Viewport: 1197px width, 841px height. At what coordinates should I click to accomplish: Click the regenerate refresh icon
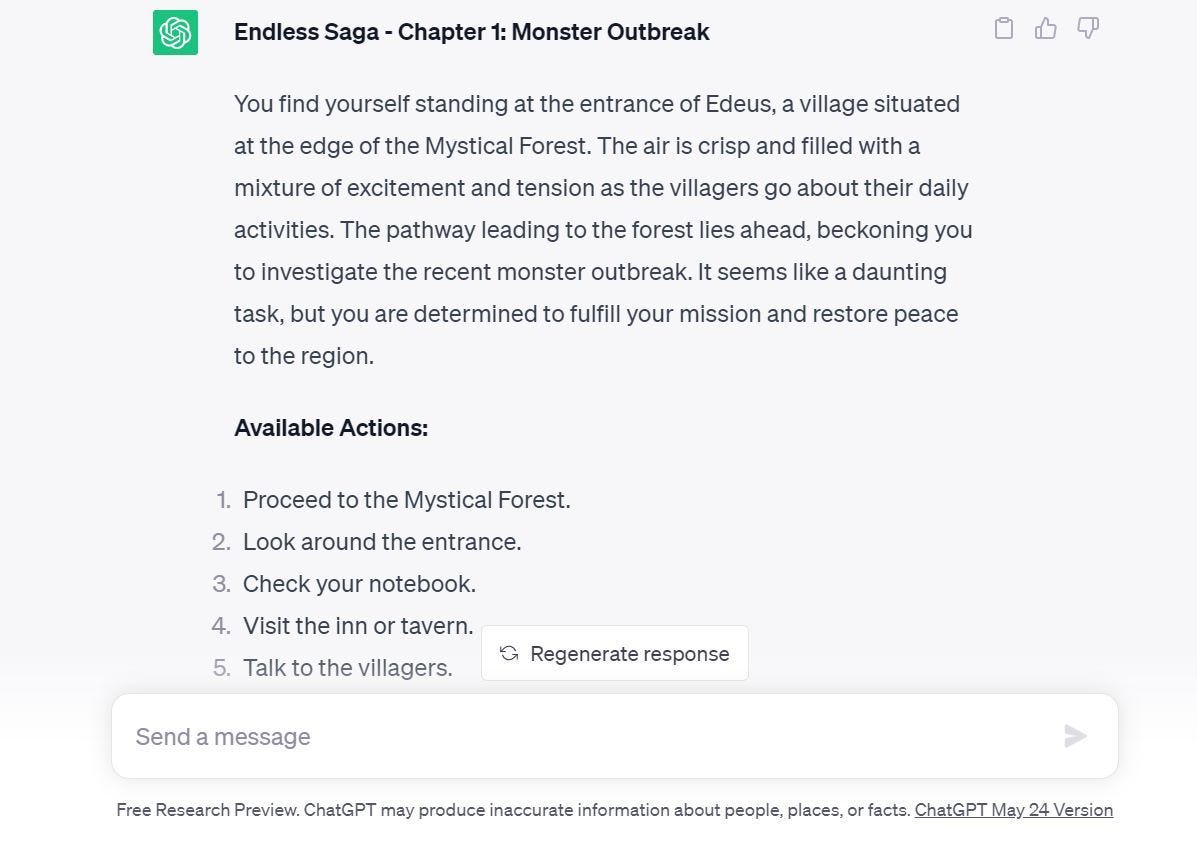click(x=508, y=653)
